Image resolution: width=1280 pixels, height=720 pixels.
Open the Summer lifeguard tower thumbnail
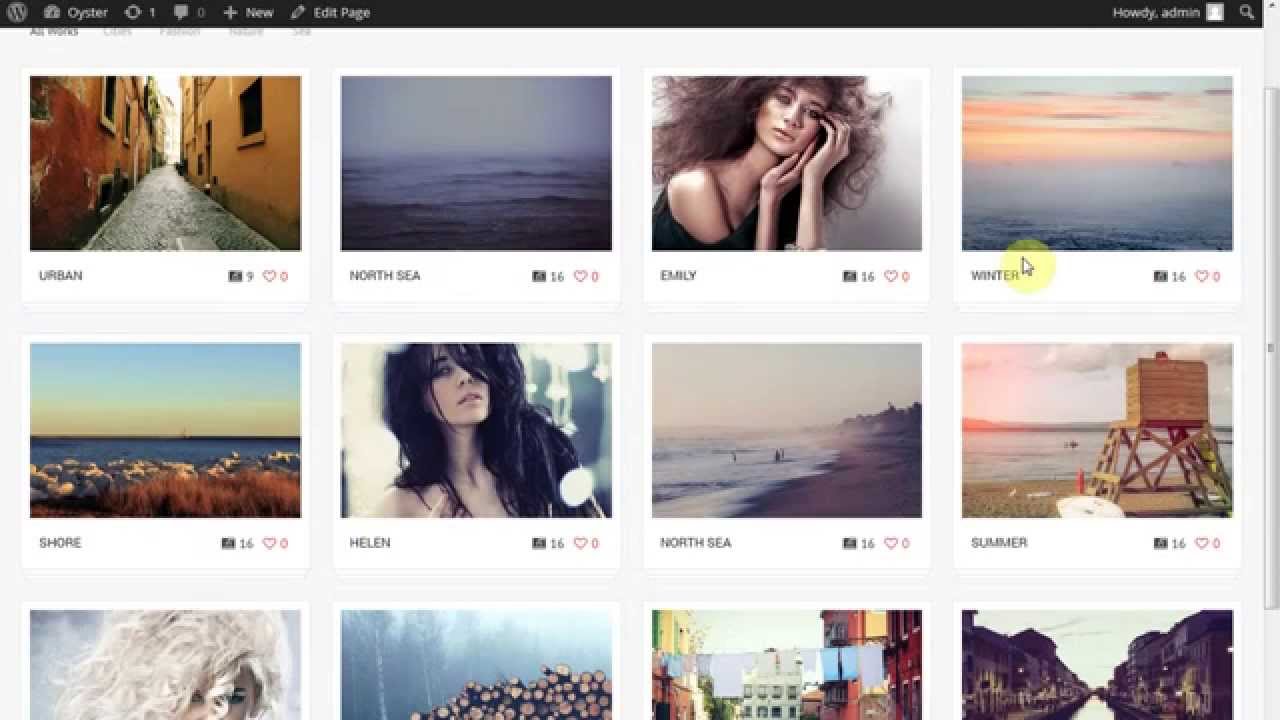pyautogui.click(x=1097, y=430)
